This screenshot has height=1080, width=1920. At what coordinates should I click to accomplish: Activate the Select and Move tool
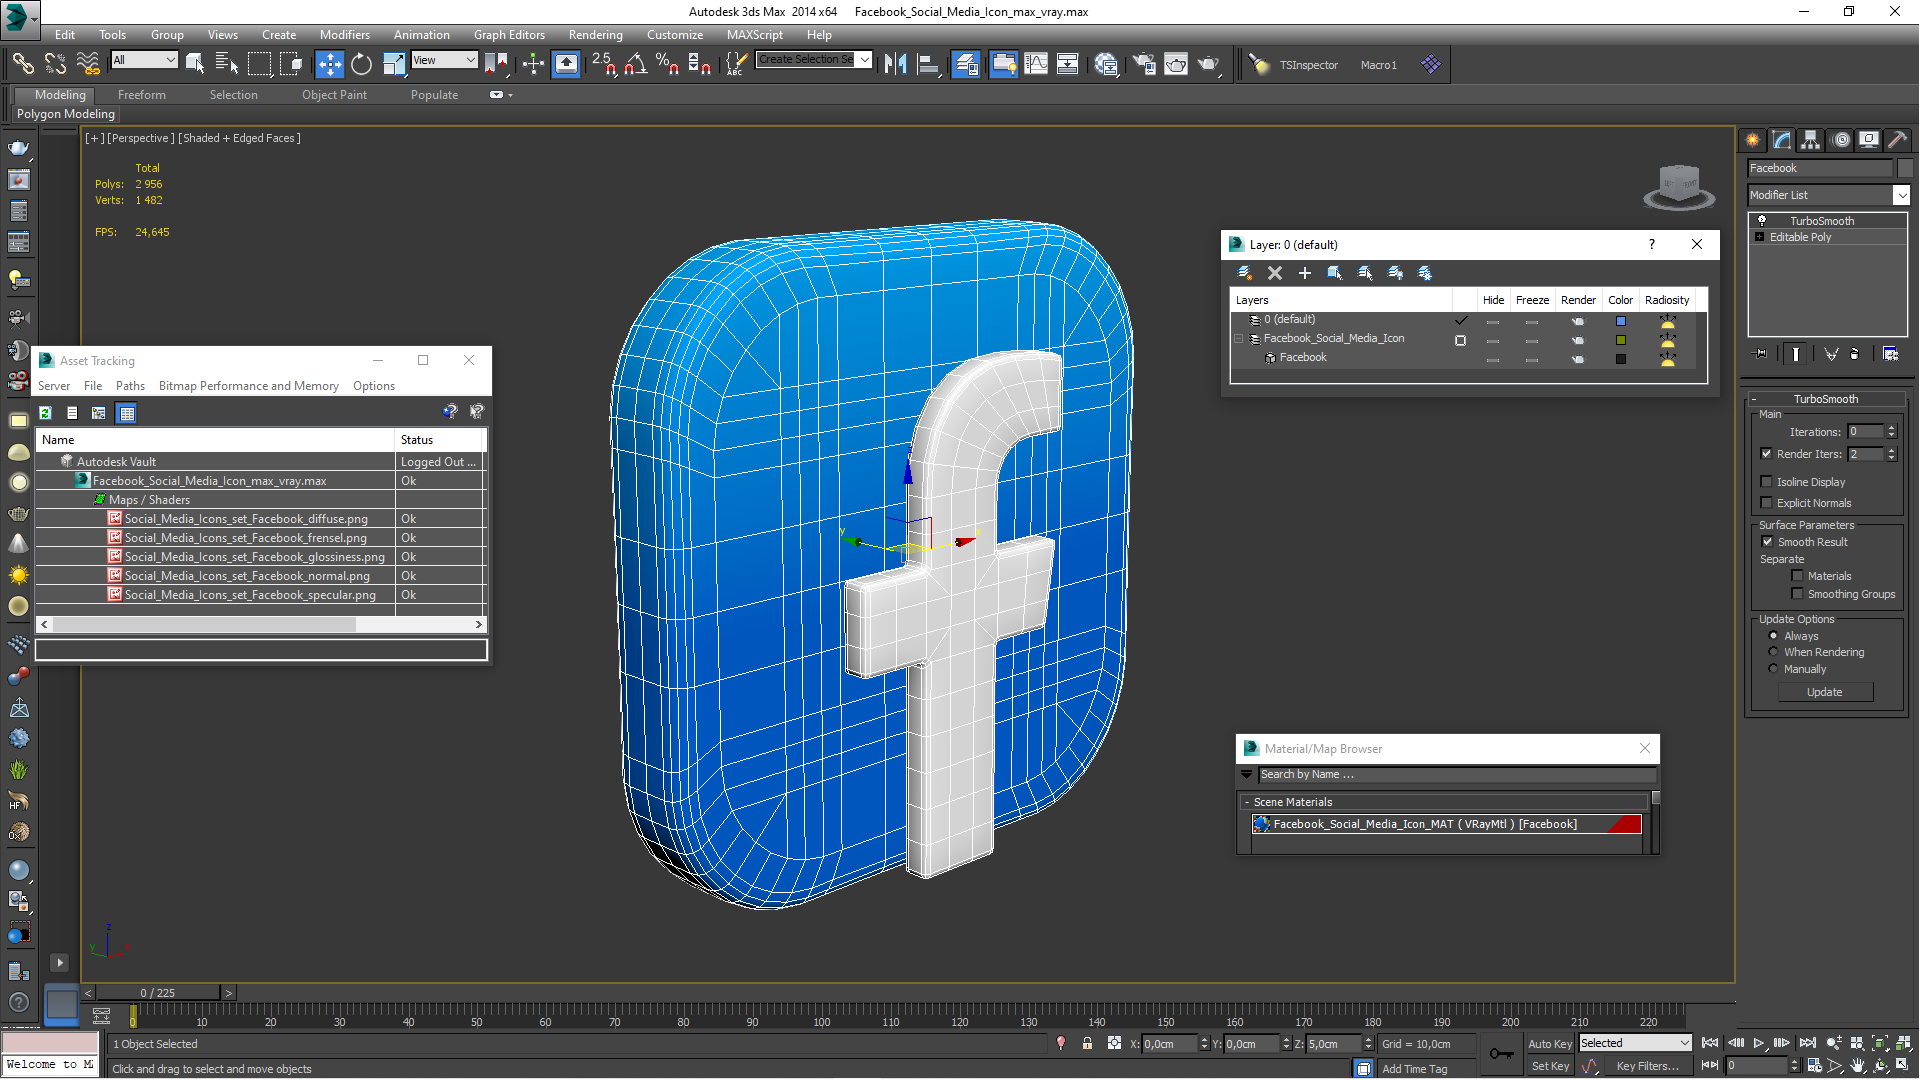pos(329,64)
